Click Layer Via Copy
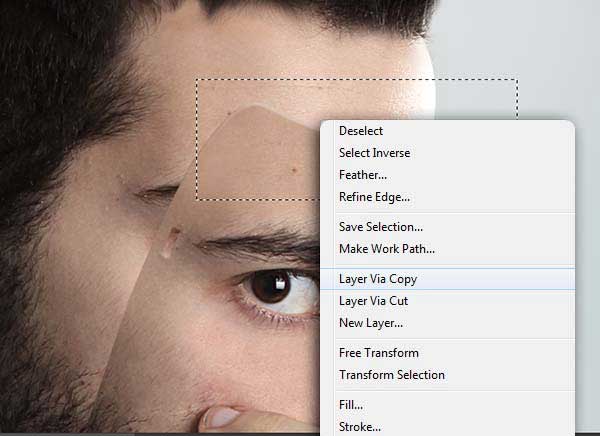Image resolution: width=600 pixels, height=436 pixels. pos(447,279)
